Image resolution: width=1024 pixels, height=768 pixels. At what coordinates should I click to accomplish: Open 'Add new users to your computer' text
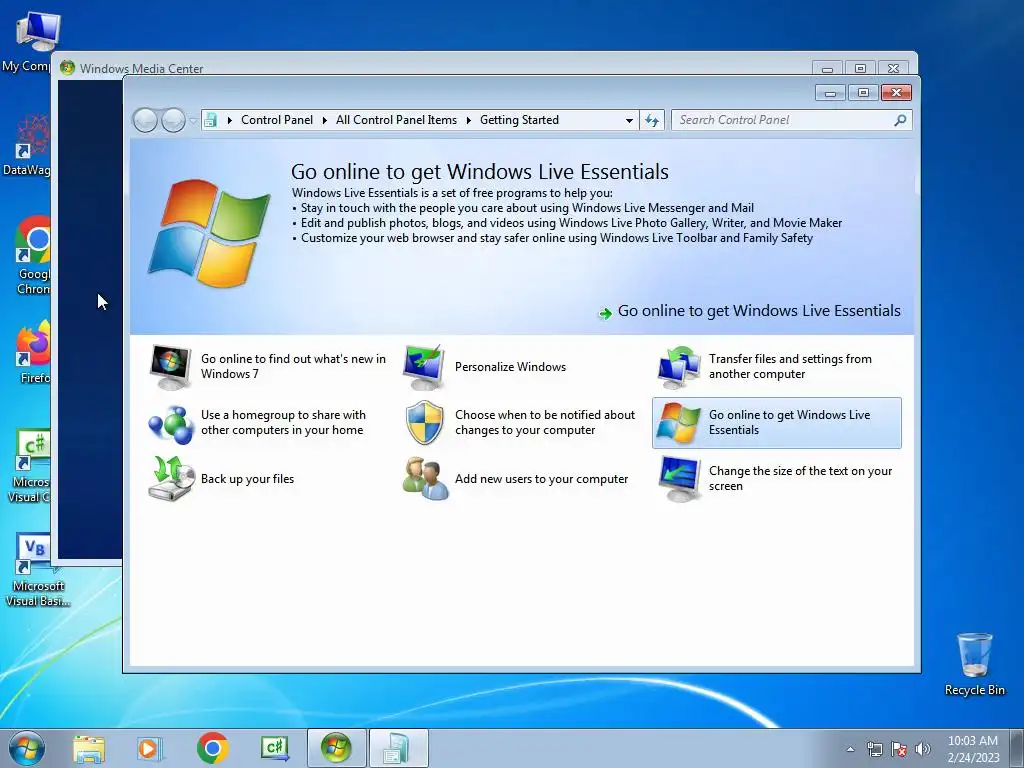click(541, 479)
